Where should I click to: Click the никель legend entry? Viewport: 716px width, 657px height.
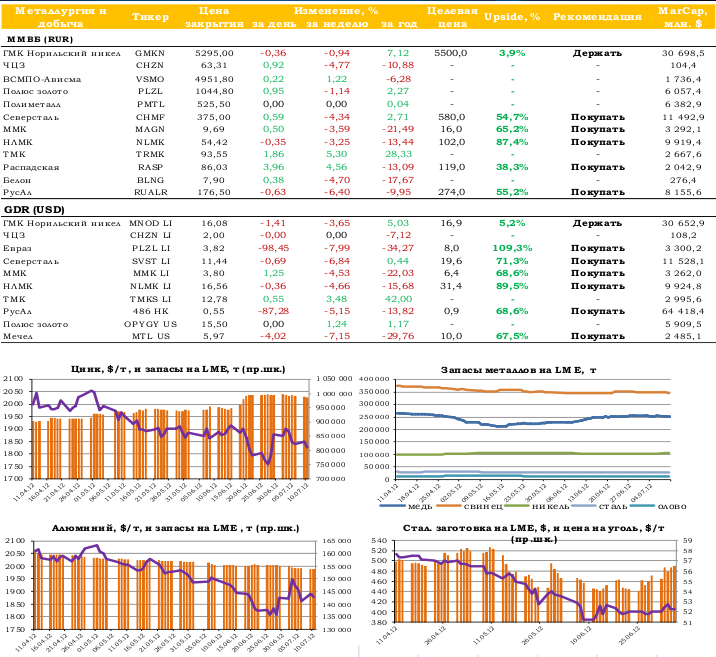537,506
